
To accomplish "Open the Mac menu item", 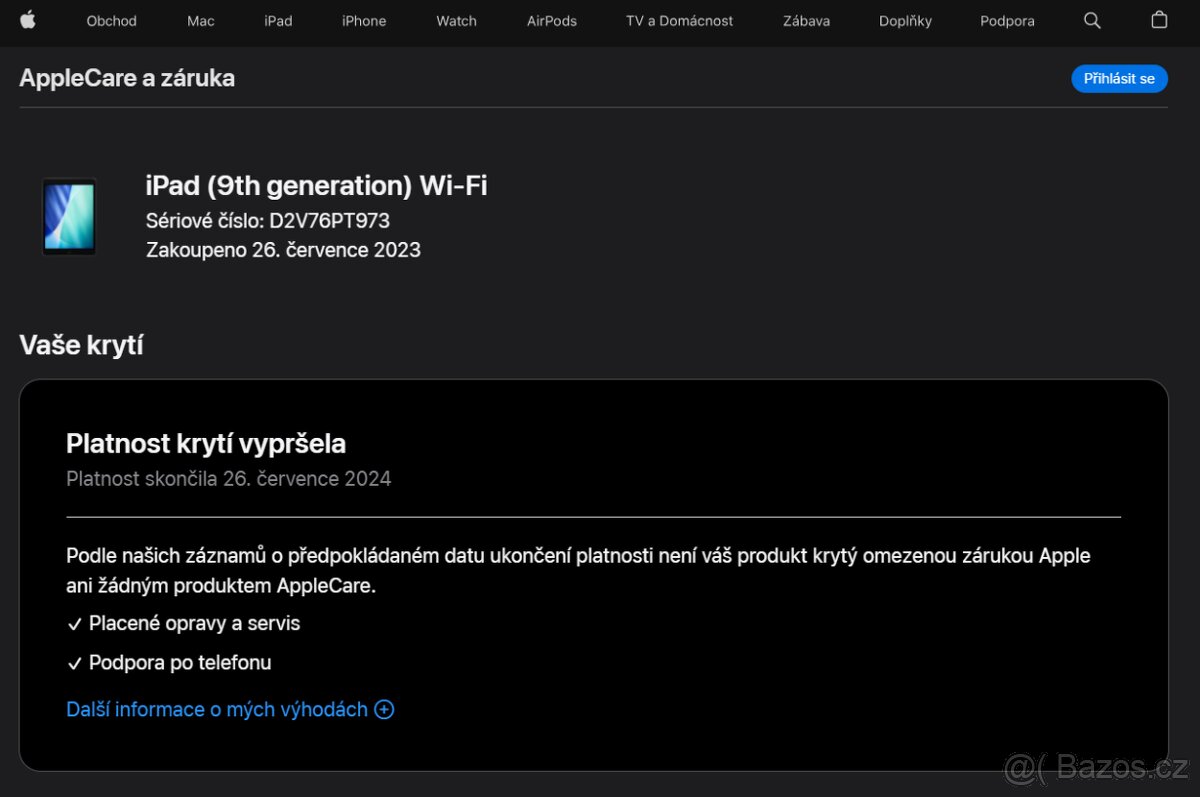I will tap(200, 21).
